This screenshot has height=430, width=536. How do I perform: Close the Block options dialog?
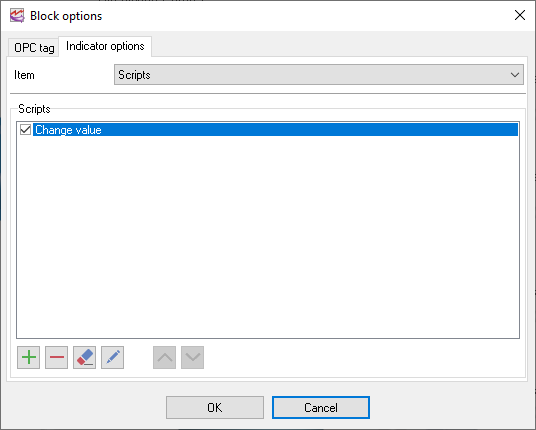pyautogui.click(x=520, y=15)
